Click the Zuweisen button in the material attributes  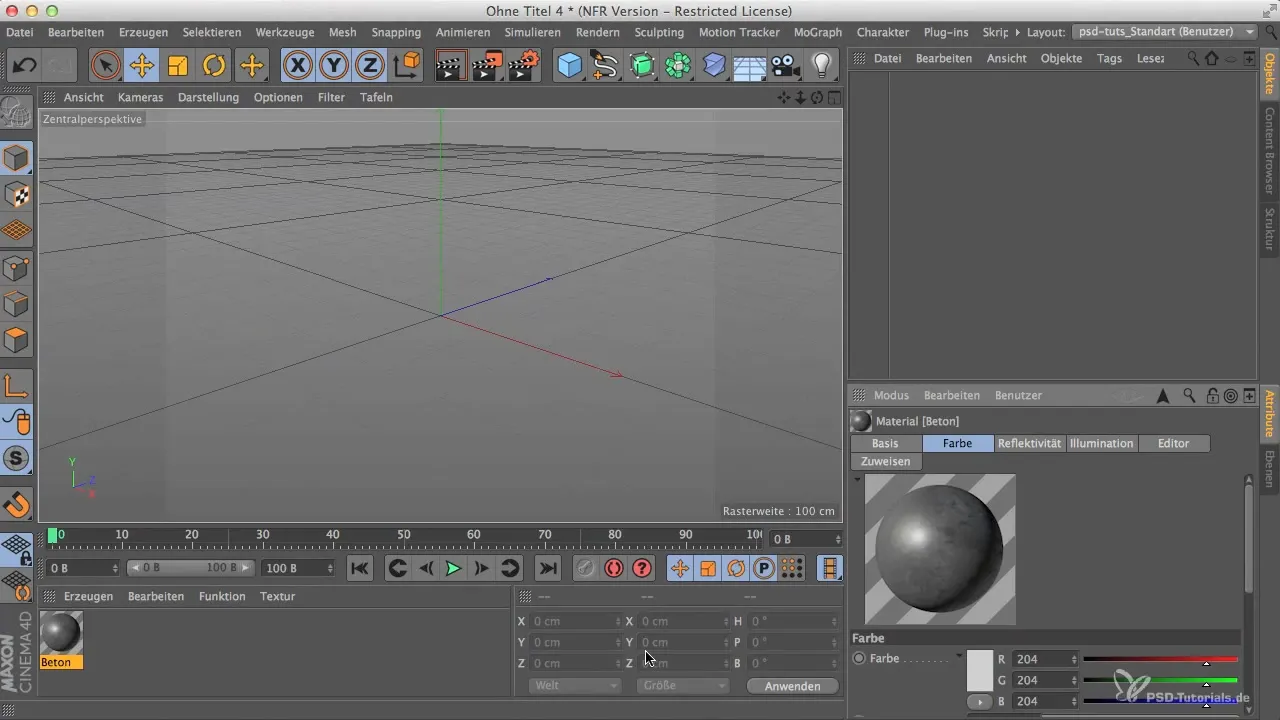coord(886,462)
